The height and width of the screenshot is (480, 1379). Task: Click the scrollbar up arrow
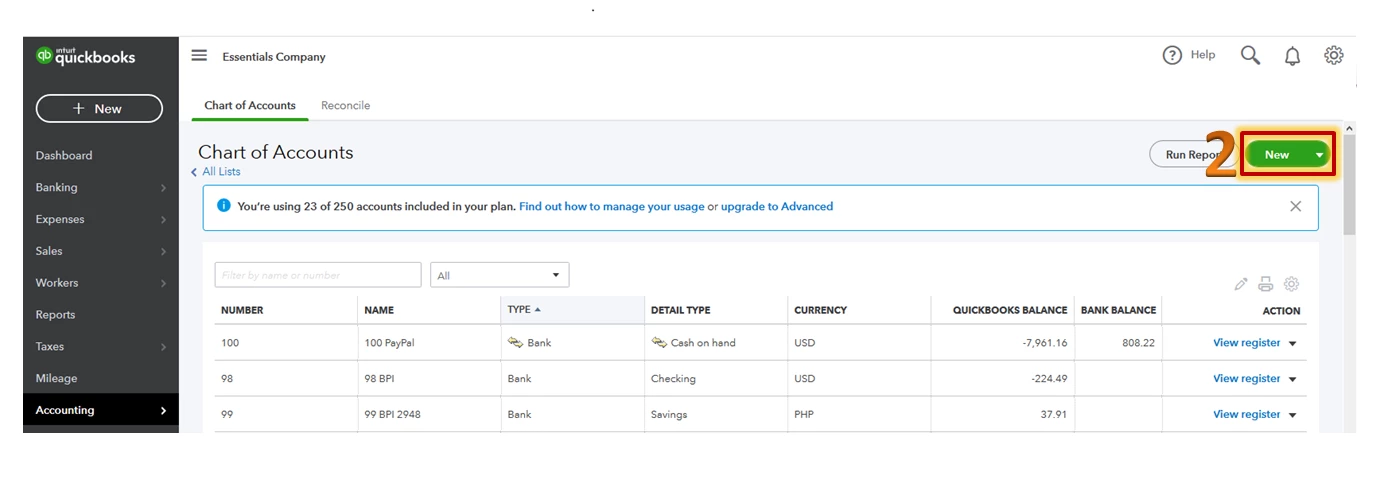coord(1349,128)
